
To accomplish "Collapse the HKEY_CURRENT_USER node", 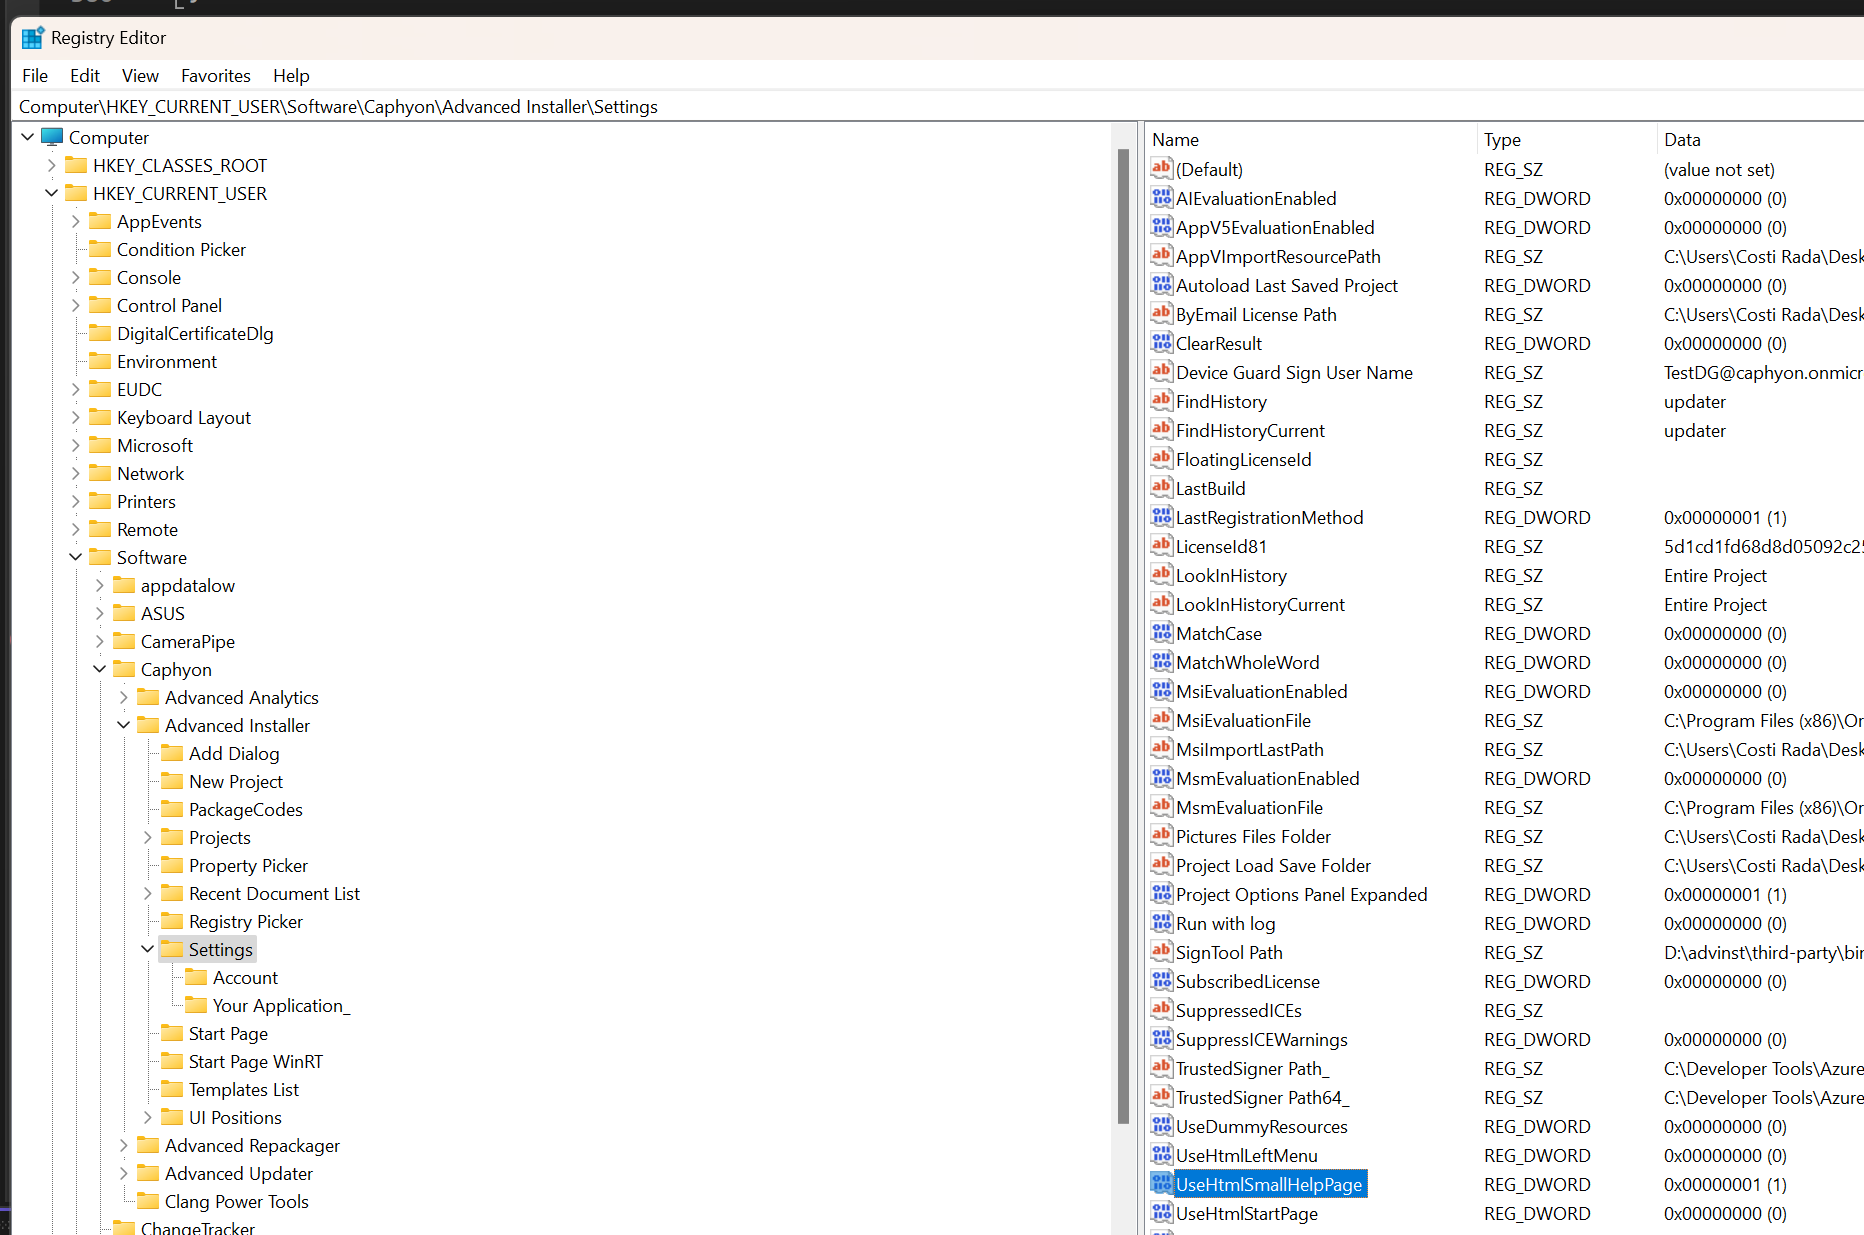I will coord(52,193).
